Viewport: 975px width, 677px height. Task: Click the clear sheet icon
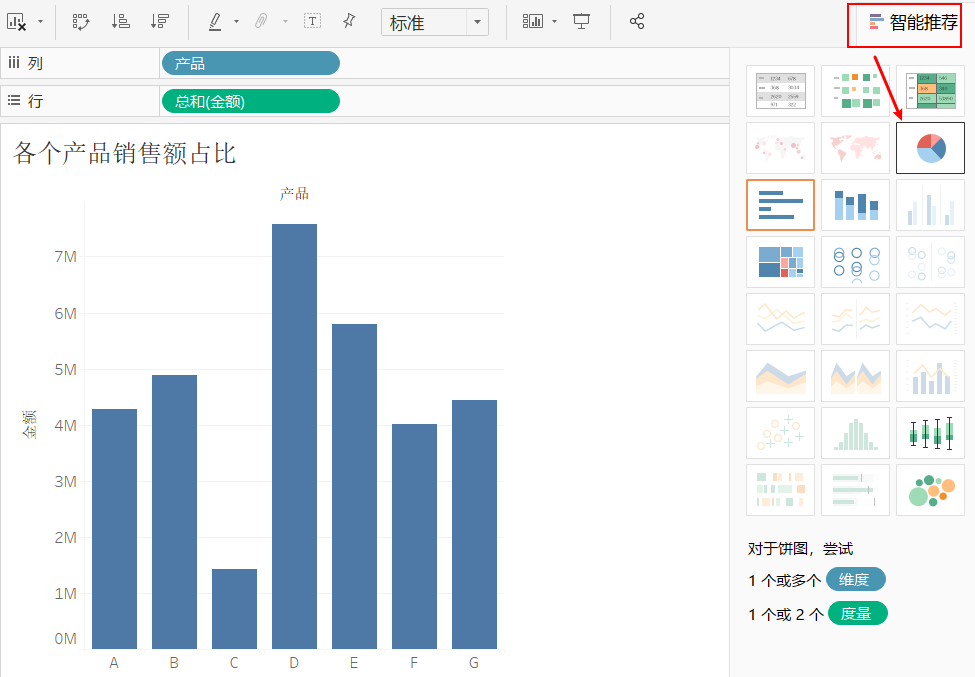[x=16, y=21]
